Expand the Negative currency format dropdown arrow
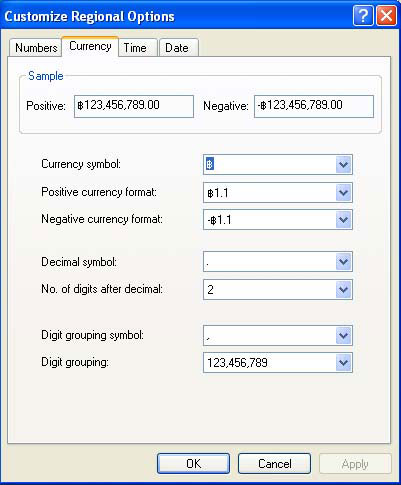Viewport: 401px width, 485px height. tap(343, 220)
